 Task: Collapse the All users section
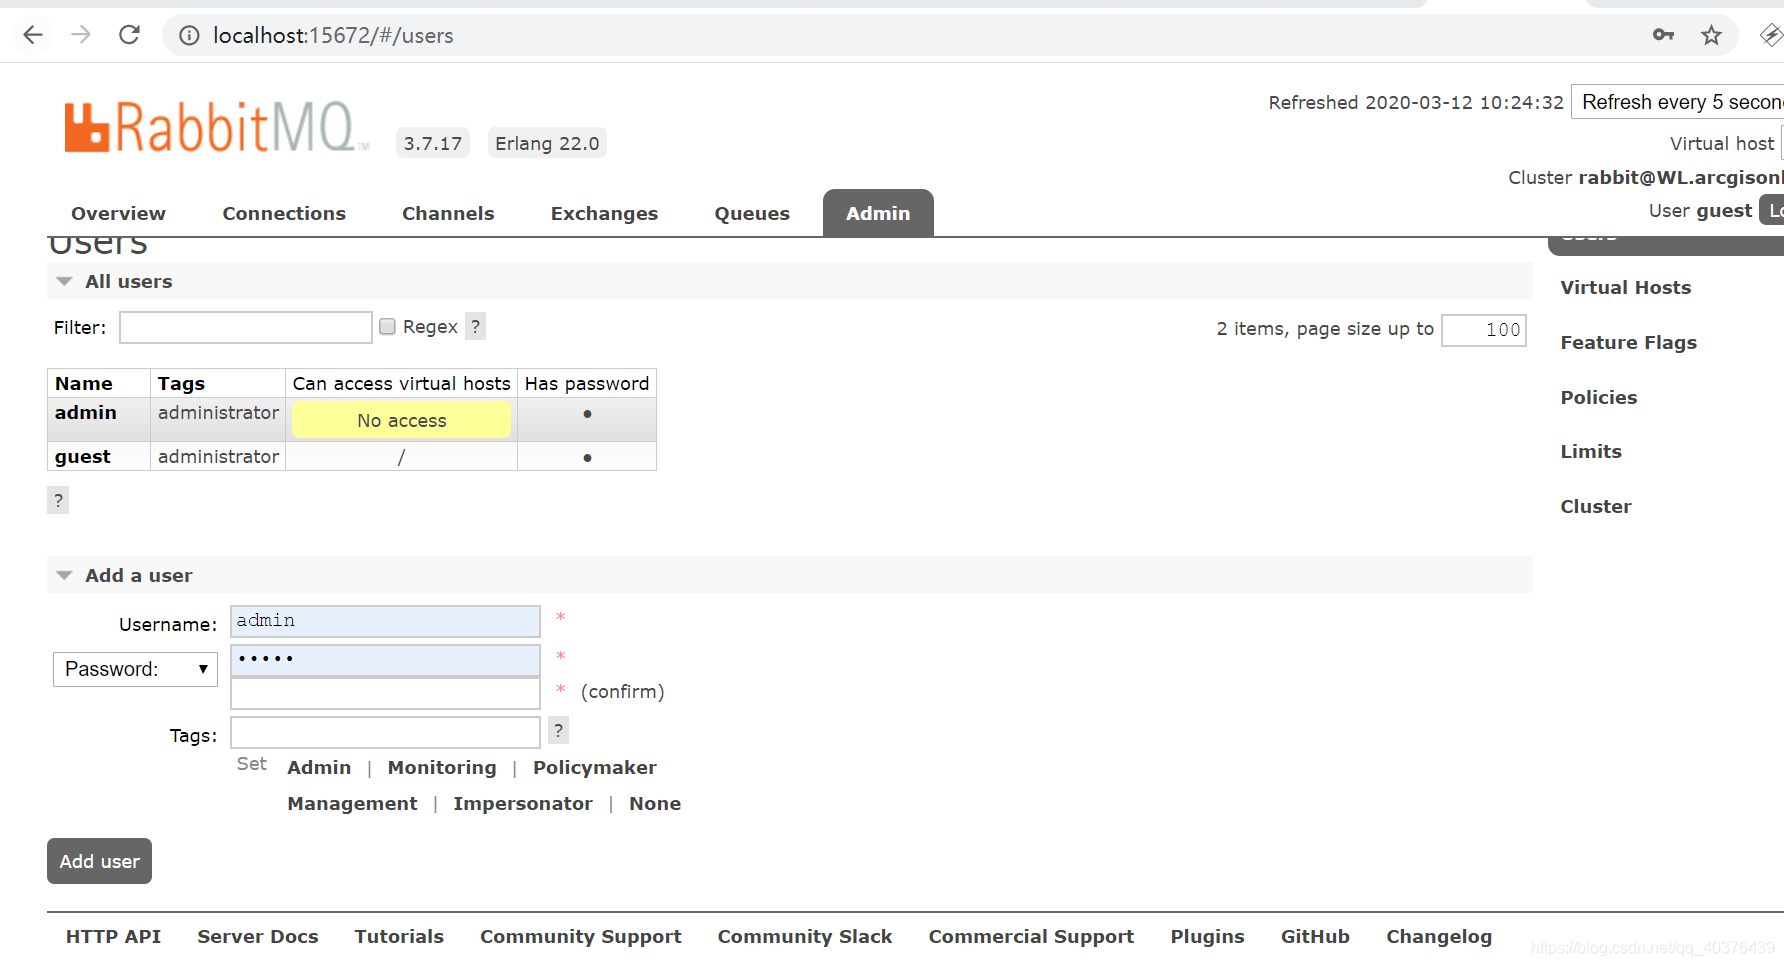(128, 281)
